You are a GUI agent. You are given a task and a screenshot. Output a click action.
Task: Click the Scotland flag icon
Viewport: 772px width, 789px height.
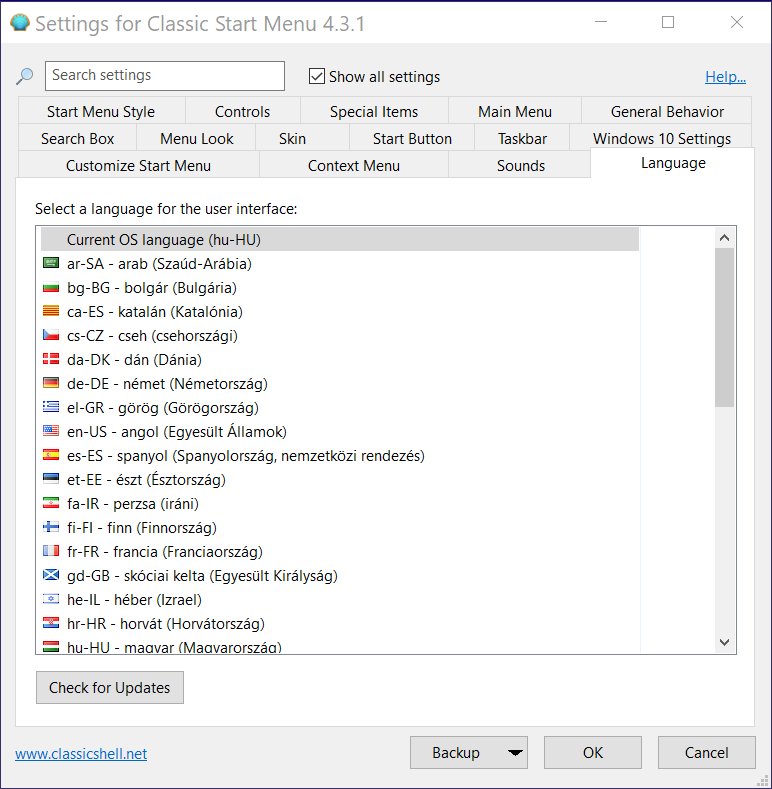pyautogui.click(x=51, y=575)
